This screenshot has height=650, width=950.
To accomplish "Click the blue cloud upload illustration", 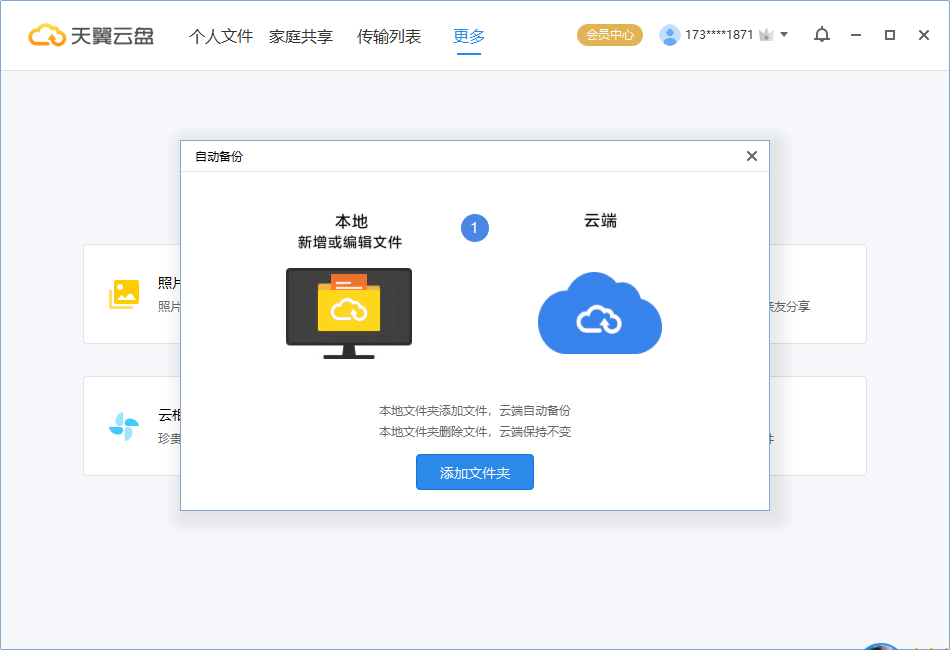I will click(600, 313).
